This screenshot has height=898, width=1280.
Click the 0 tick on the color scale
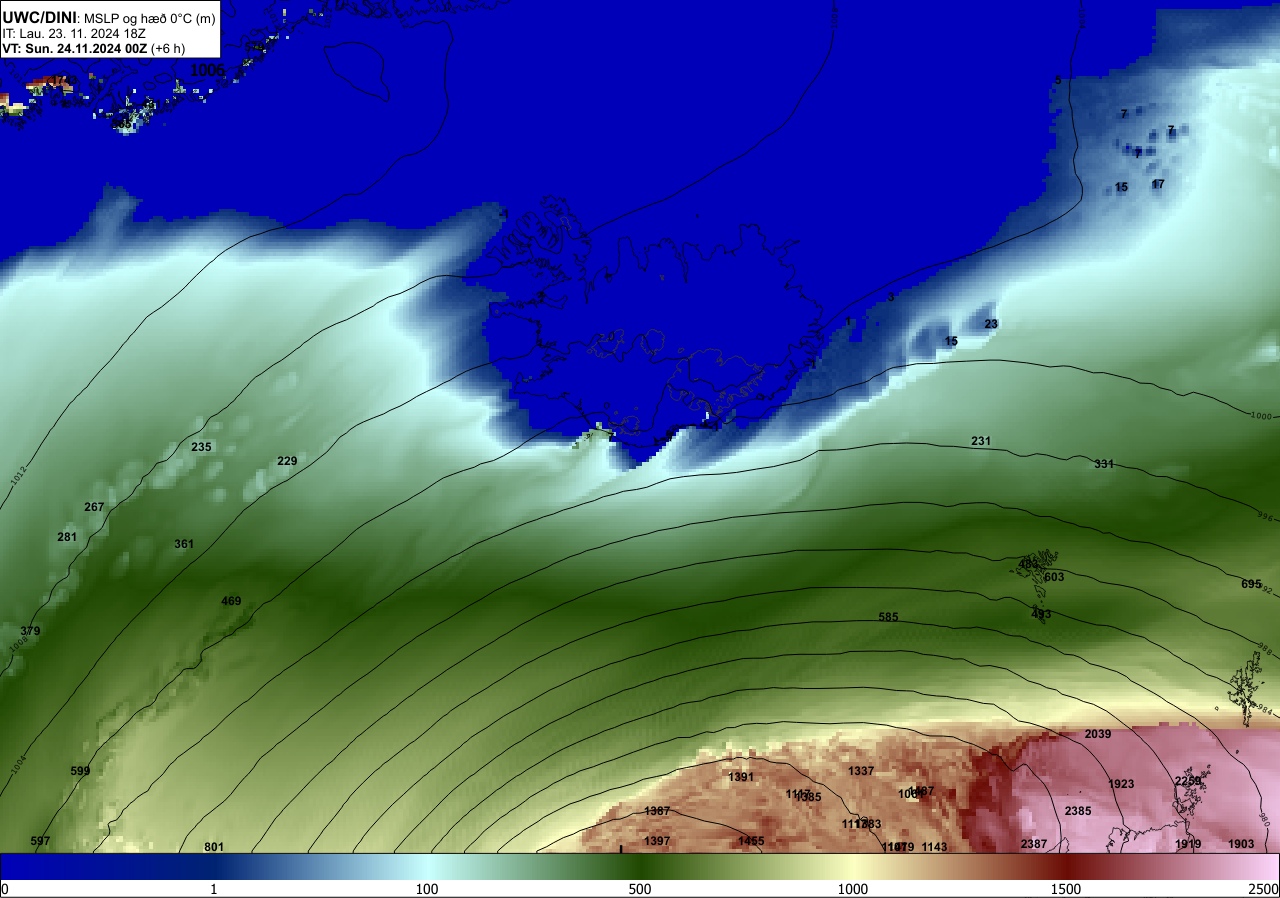(x=5, y=889)
